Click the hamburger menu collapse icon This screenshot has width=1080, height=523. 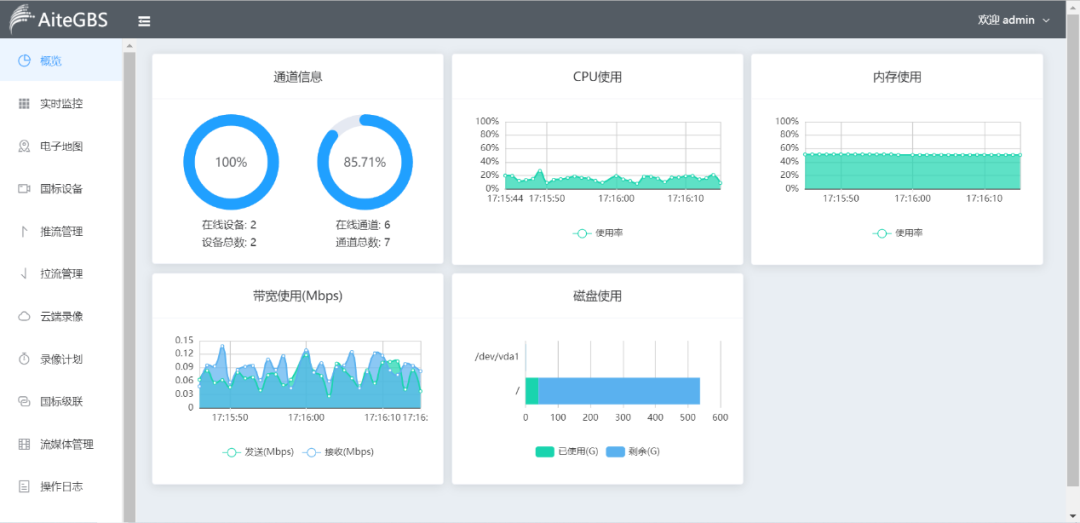pos(145,20)
